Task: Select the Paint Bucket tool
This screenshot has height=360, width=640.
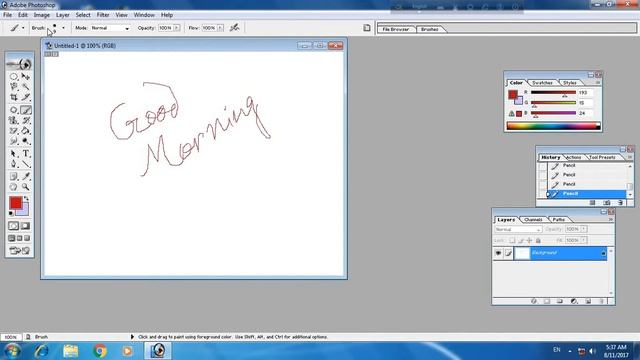Action: 26,131
